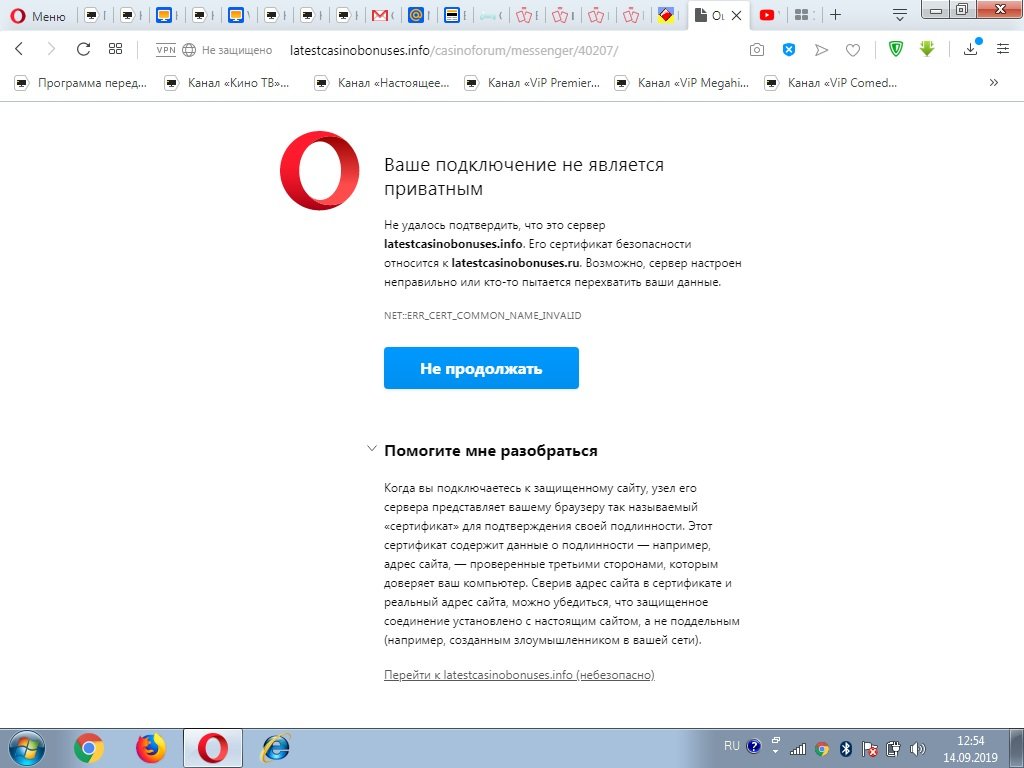Open the downloads icon in the toolbar
Screen dimensions: 1024x768
point(971,50)
